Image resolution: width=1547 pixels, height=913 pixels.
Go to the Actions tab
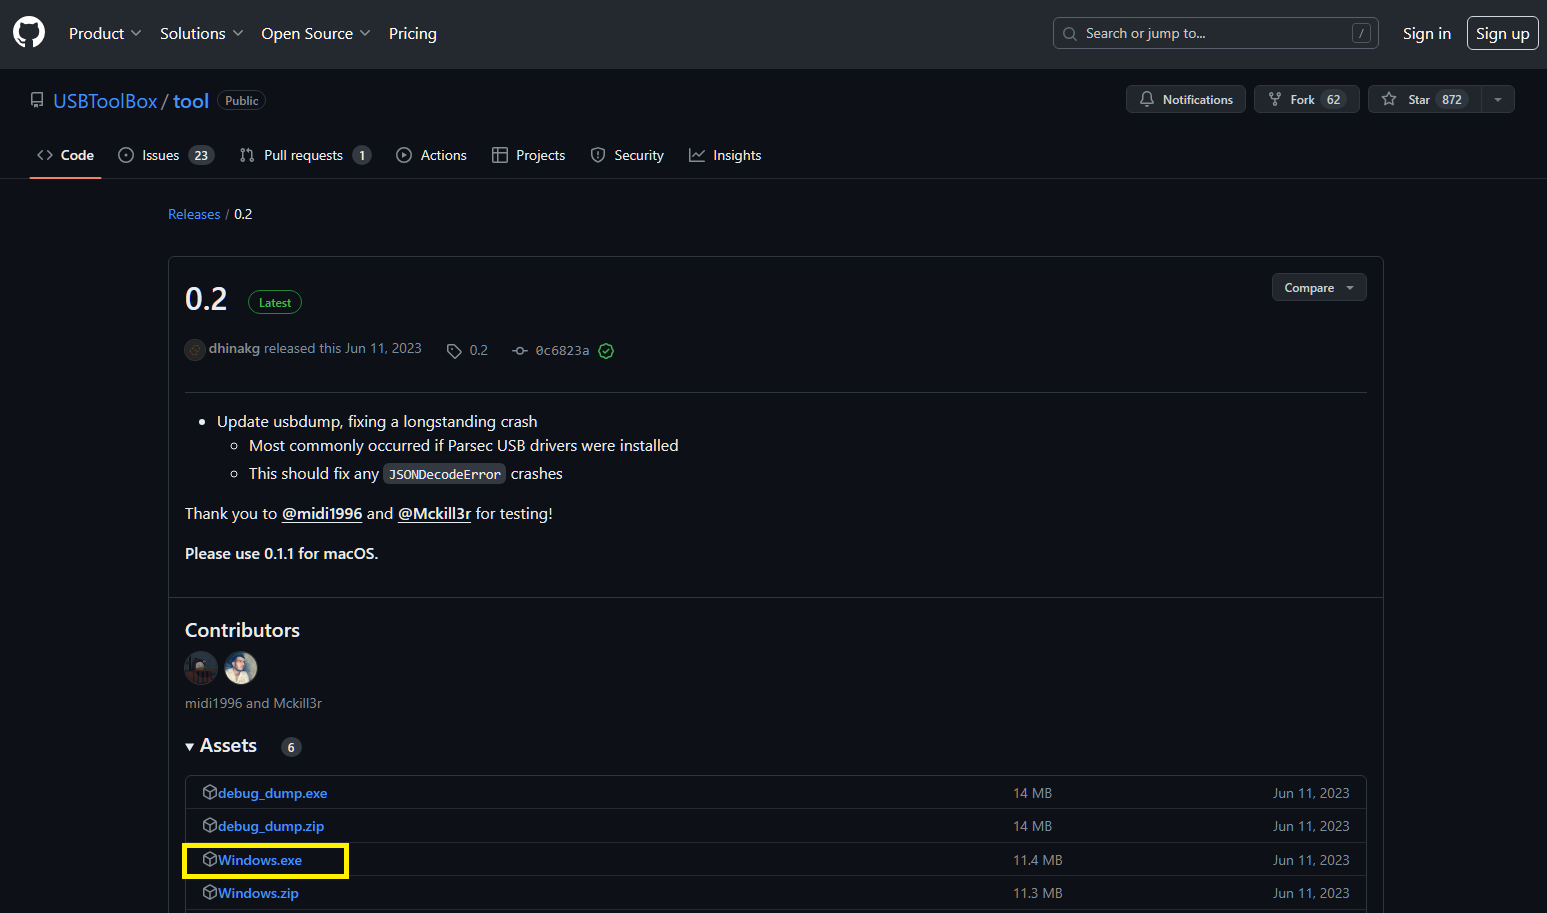click(x=431, y=155)
